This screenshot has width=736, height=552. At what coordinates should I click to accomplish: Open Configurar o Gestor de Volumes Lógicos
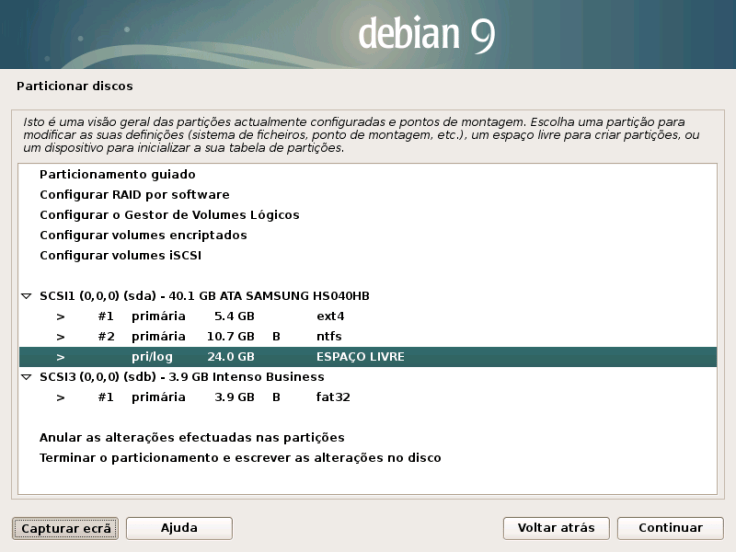pos(169,215)
